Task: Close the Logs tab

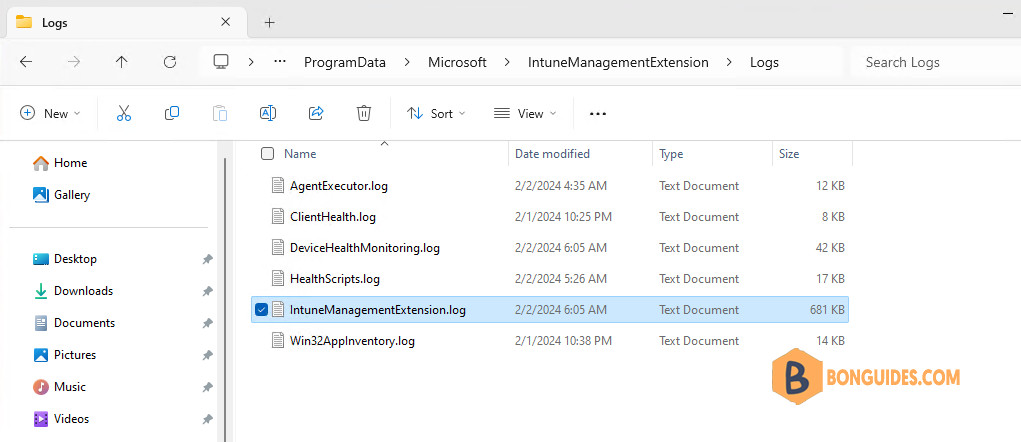Action: click(225, 22)
